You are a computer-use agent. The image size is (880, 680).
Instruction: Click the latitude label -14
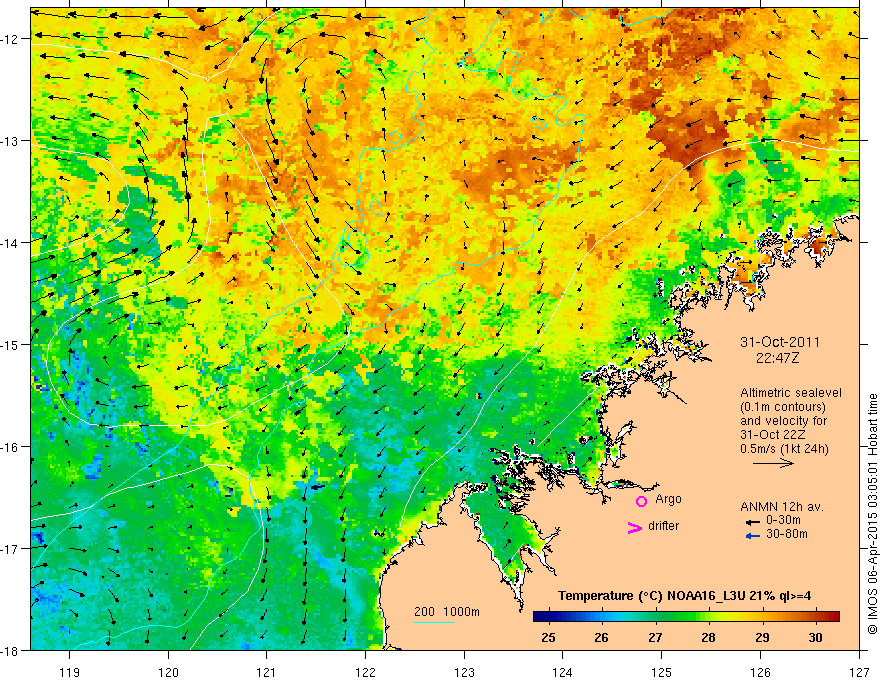(x=10, y=243)
